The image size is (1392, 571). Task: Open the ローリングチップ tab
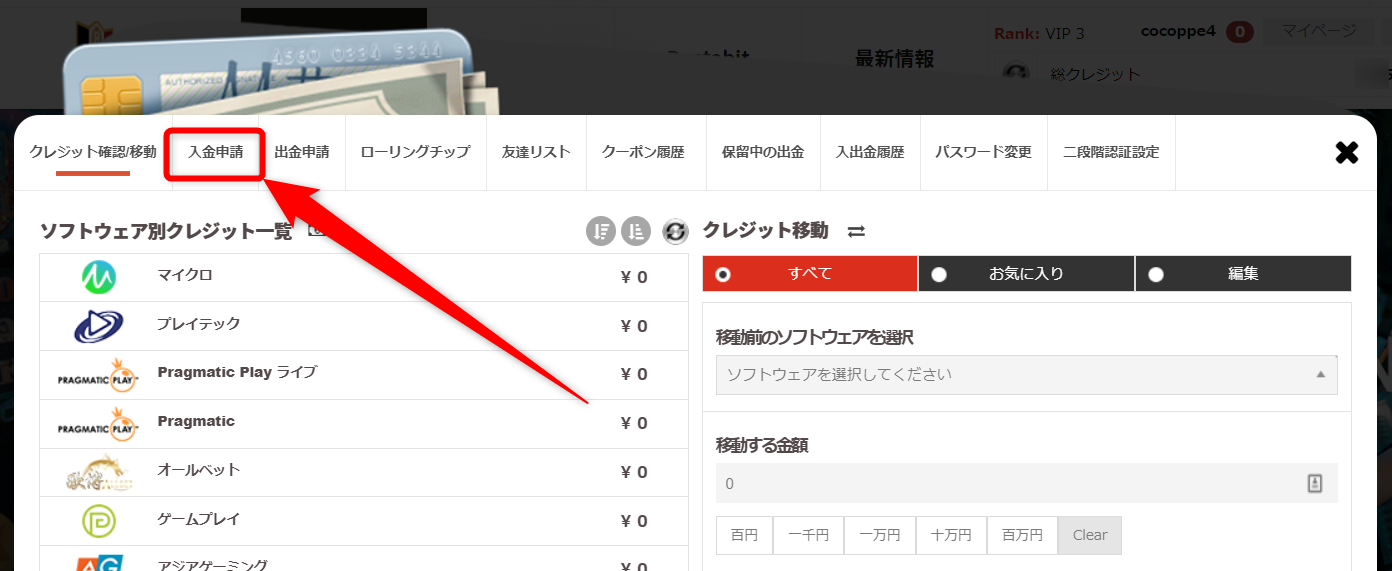(x=415, y=152)
